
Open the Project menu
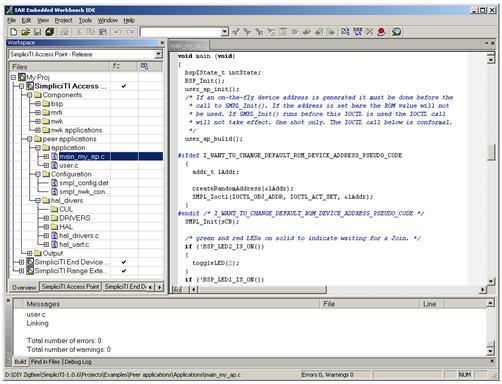(x=63, y=21)
